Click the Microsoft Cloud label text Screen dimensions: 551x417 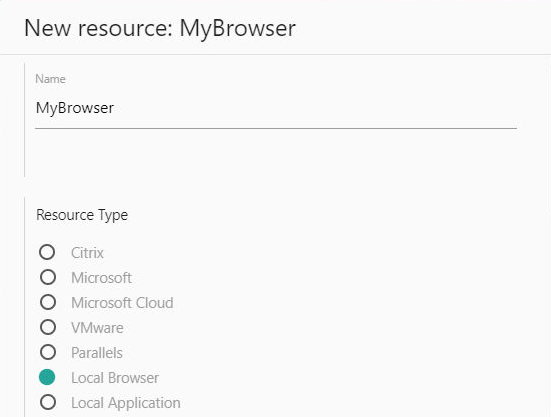122,303
